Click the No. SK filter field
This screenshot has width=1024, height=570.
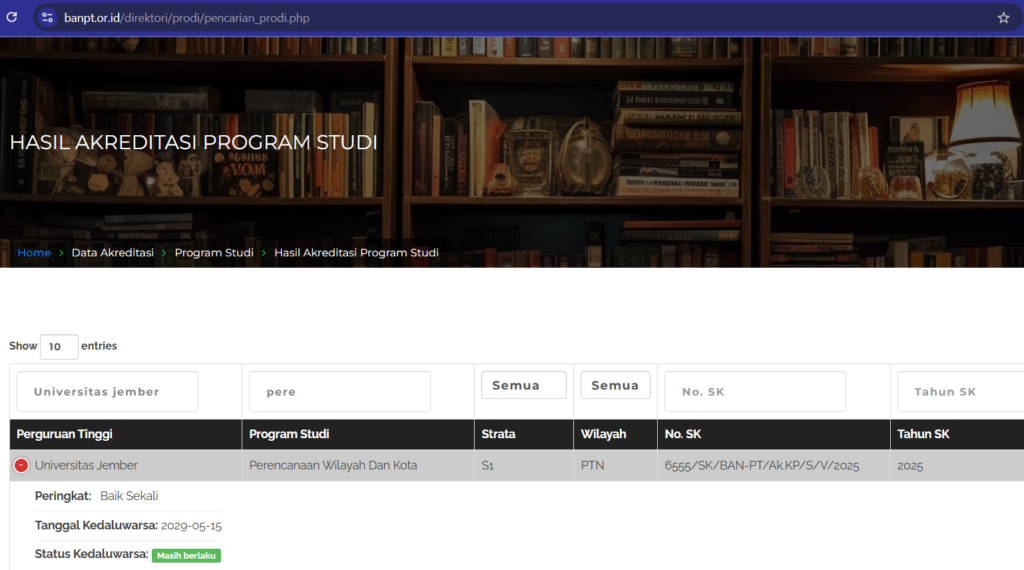pyautogui.click(x=755, y=391)
